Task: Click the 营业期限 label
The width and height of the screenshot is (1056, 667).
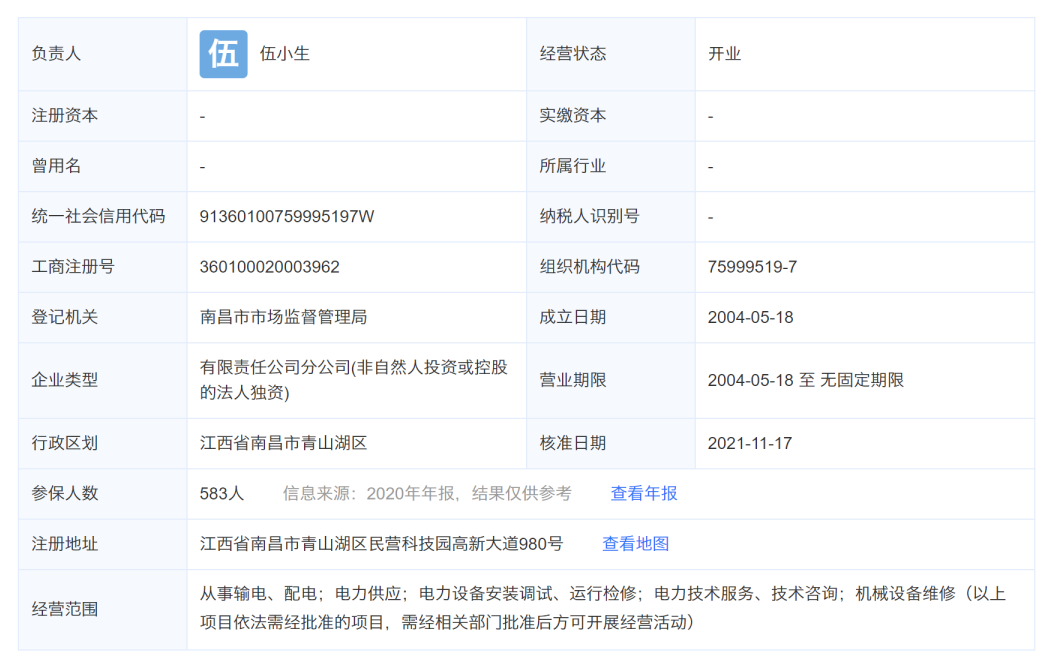Action: (572, 381)
